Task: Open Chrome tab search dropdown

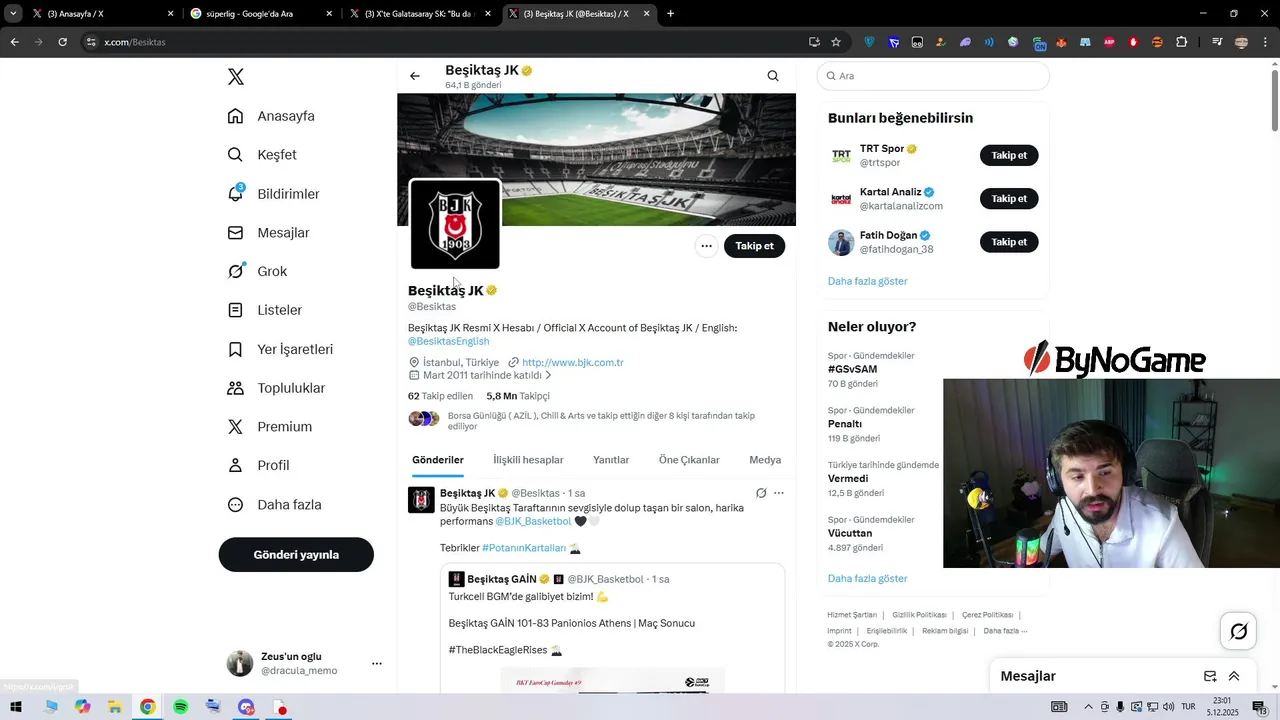Action: (x=13, y=14)
